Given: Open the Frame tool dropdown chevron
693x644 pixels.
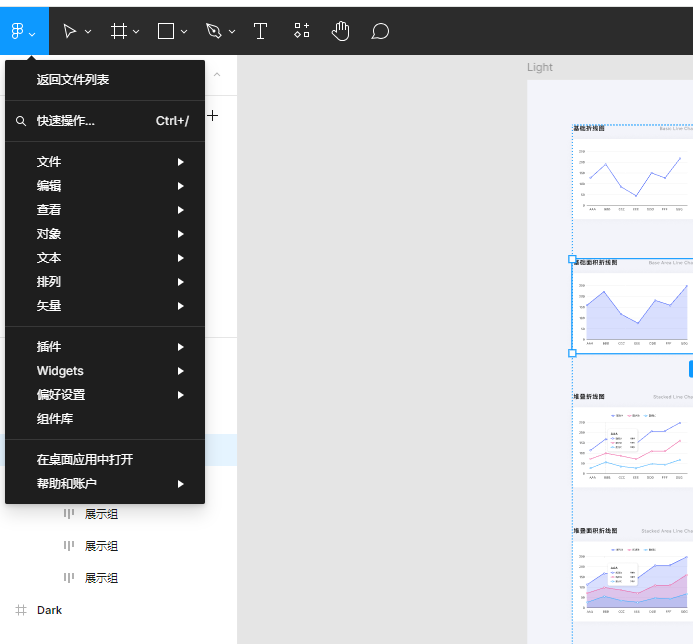Looking at the screenshot, I should click(136, 31).
